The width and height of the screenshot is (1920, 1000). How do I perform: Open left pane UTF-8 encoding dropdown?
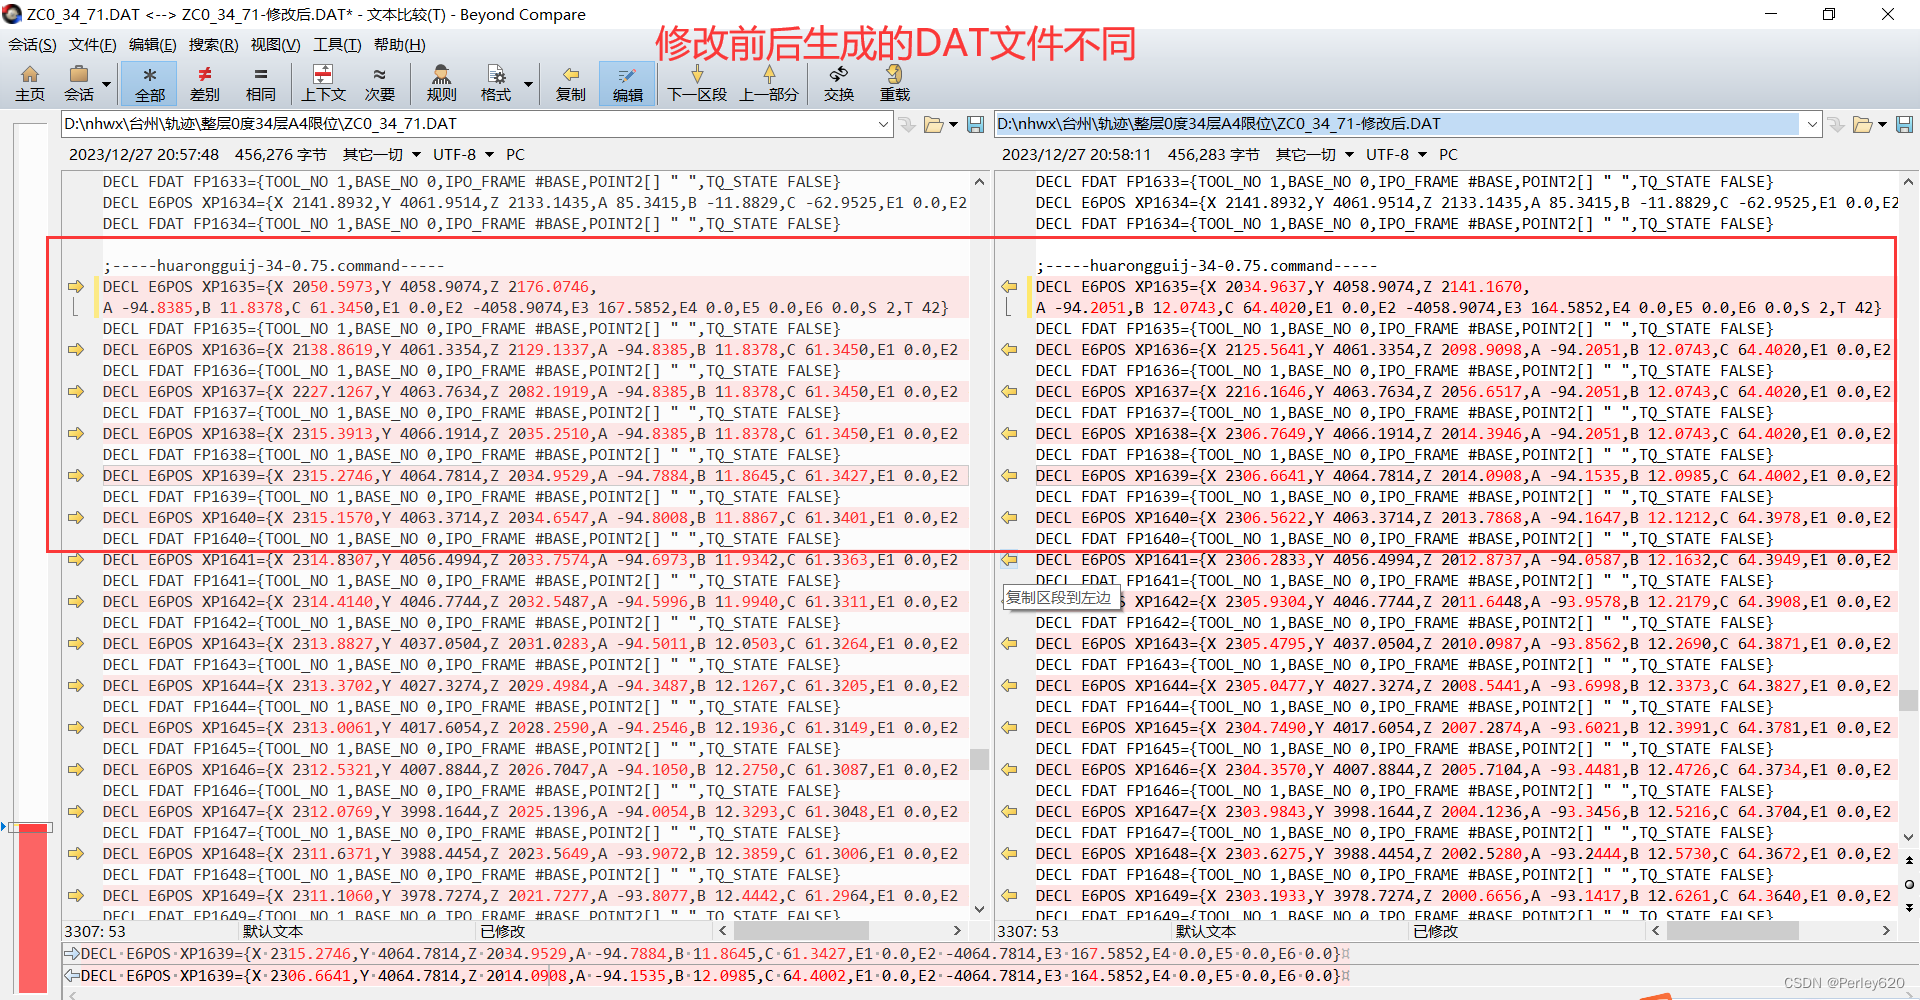[x=463, y=154]
